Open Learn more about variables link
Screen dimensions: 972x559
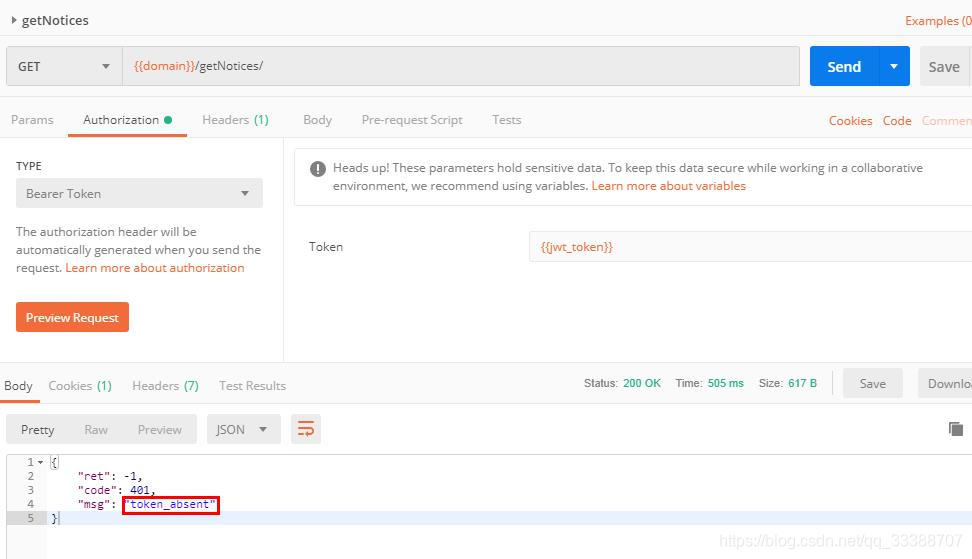tap(668, 186)
